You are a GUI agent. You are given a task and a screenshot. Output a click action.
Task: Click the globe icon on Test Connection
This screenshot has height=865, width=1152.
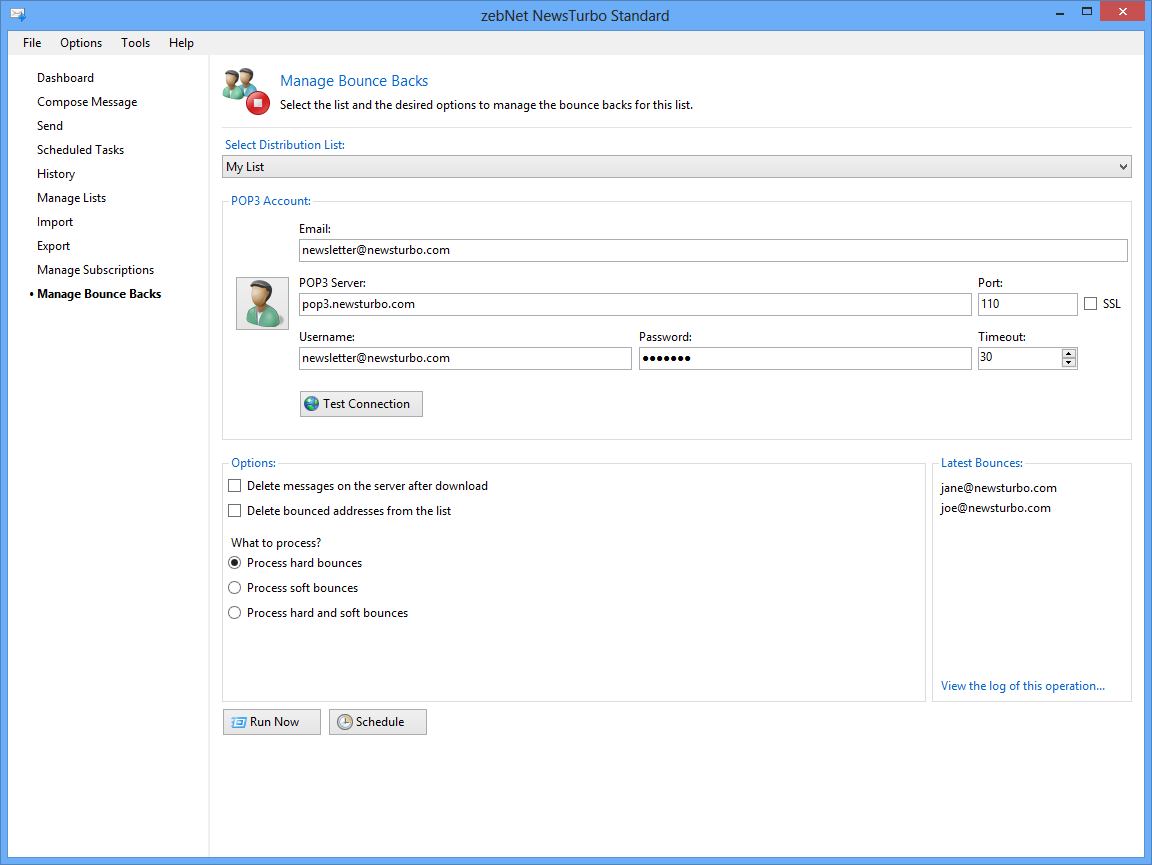tap(312, 404)
